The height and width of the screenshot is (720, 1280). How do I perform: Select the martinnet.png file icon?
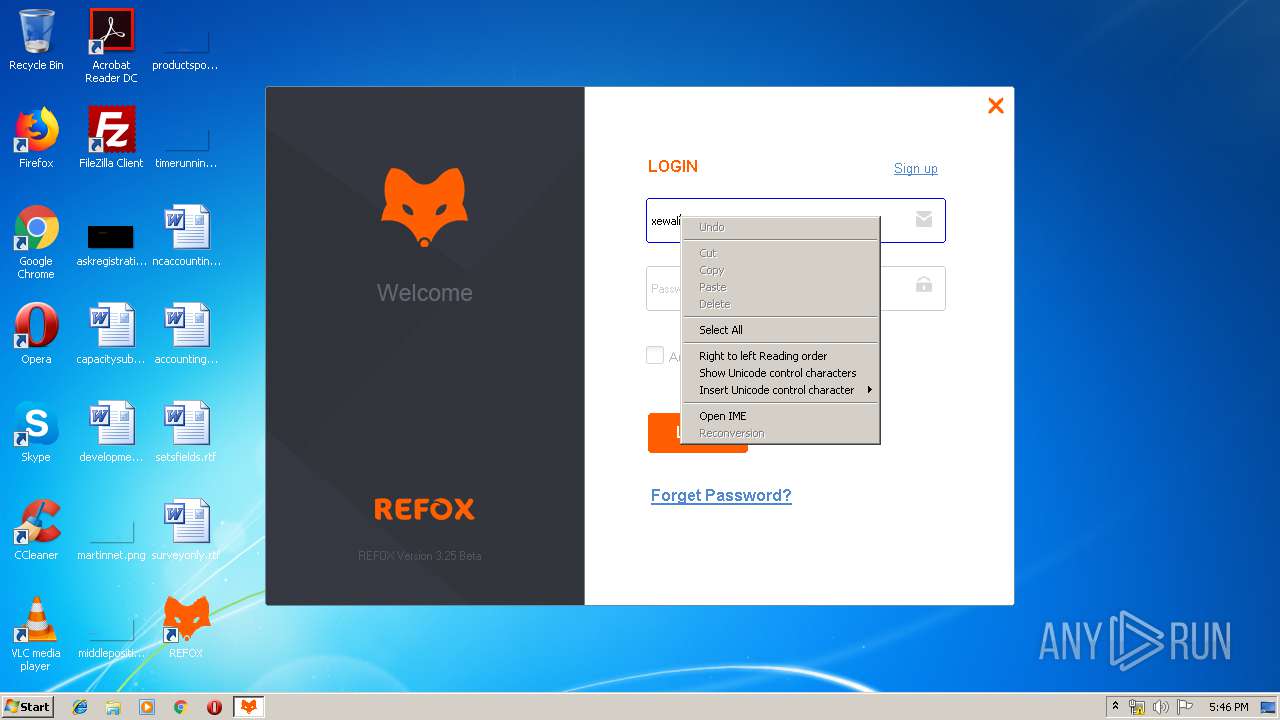[x=111, y=541]
